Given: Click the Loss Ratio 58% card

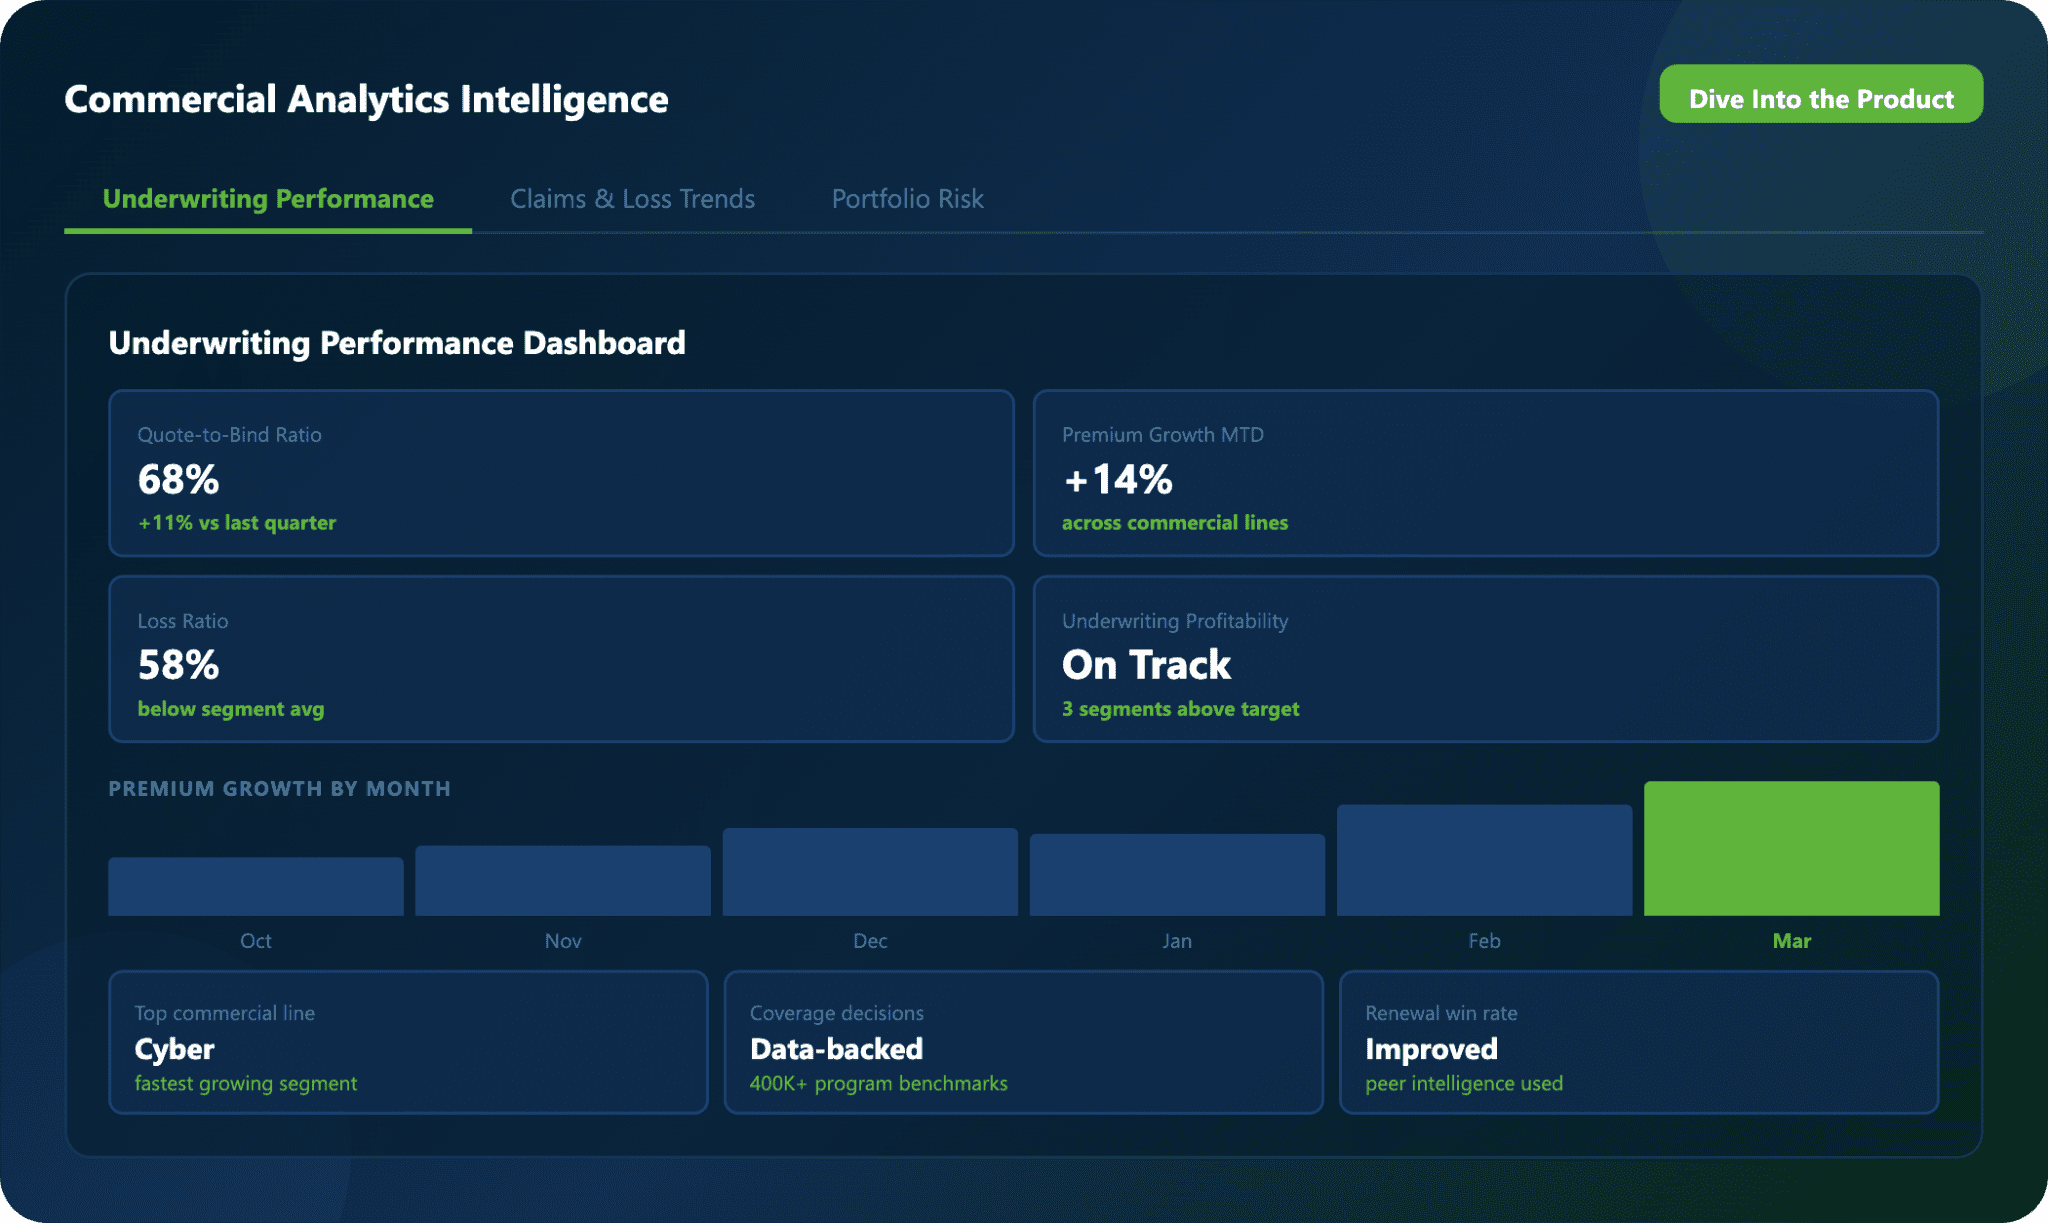Looking at the screenshot, I should (x=561, y=659).
